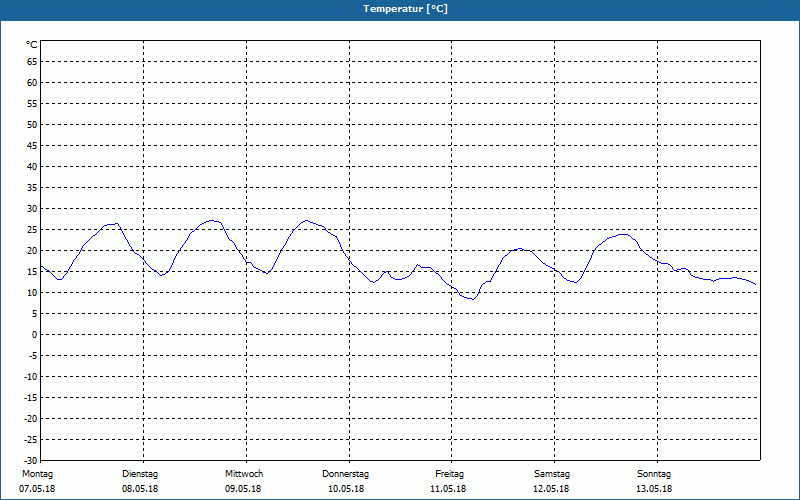Screen dimensions: 800x500
Task: Click the lowest temperature dip on Freitag
Action: click(x=472, y=299)
